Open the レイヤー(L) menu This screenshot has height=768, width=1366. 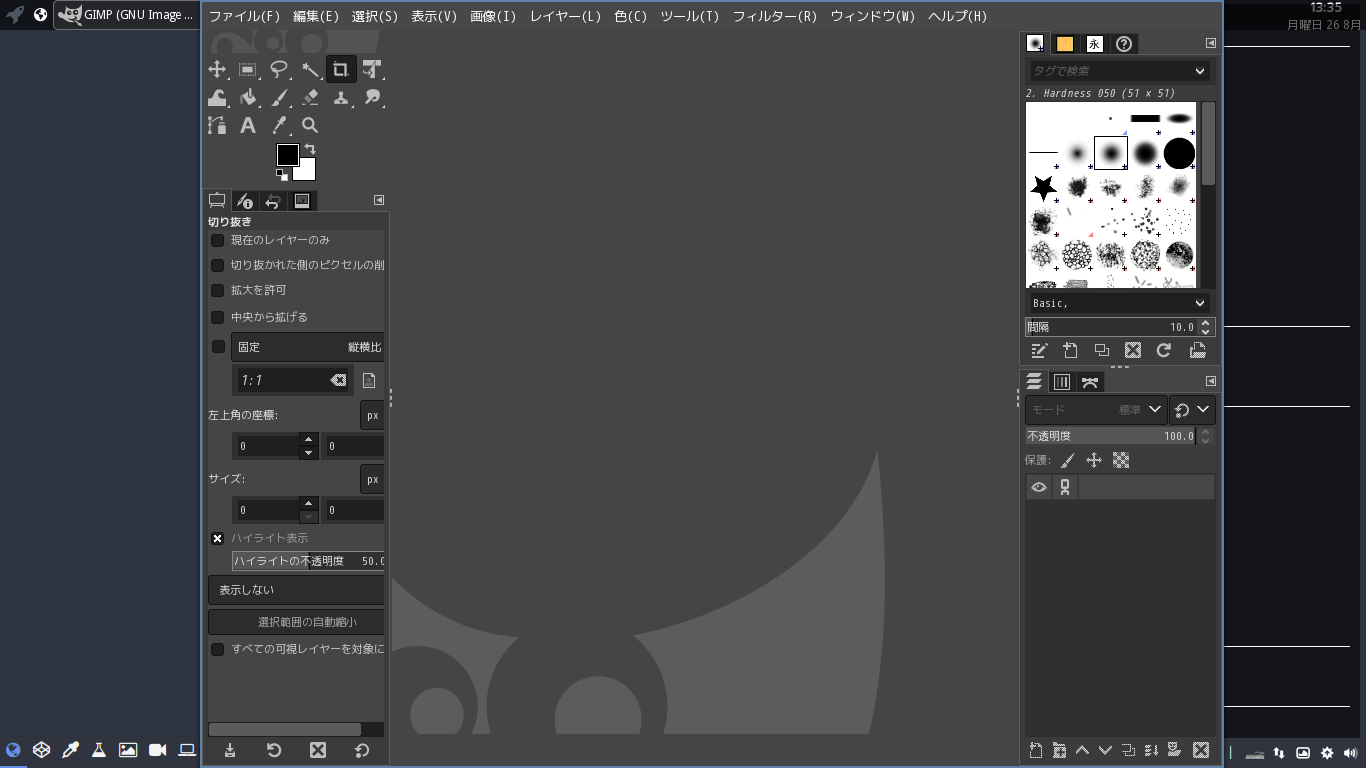(565, 16)
